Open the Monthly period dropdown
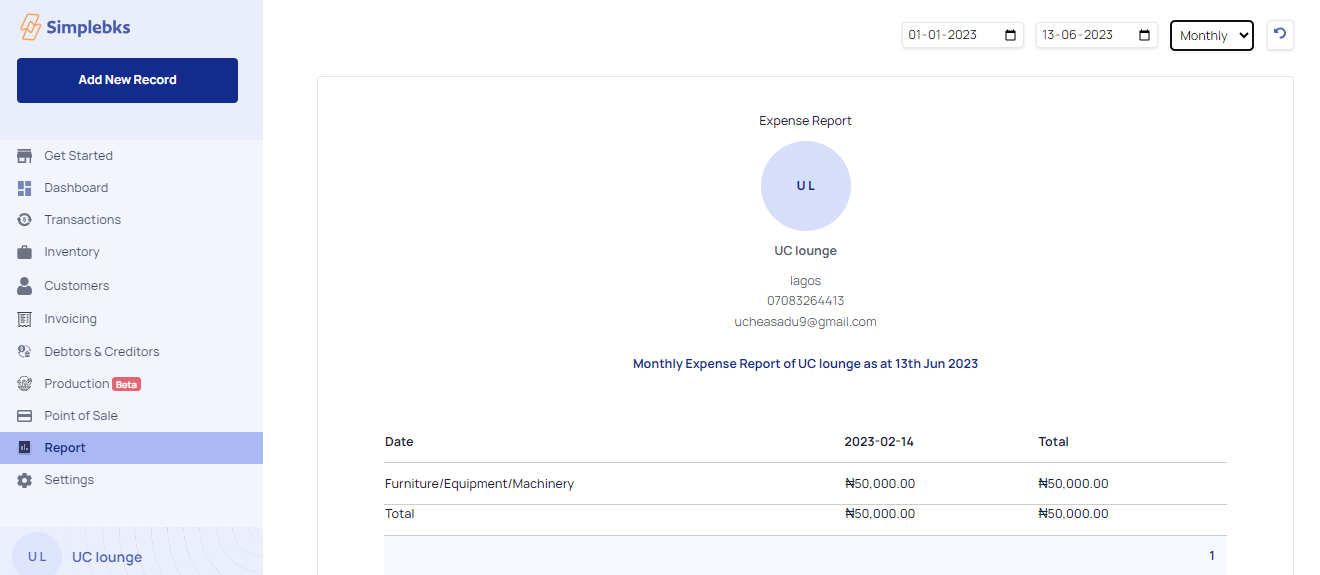This screenshot has height=575, width=1320. (1212, 35)
